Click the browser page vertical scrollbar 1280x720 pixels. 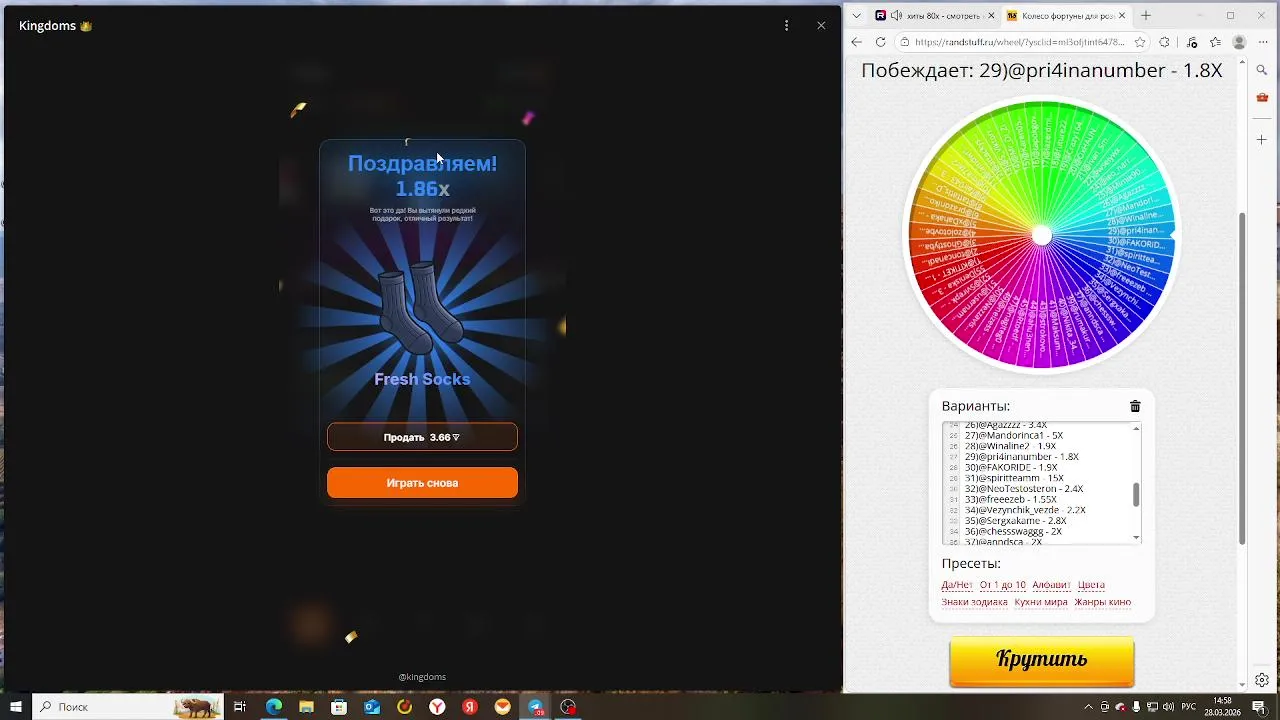[x=1243, y=379]
